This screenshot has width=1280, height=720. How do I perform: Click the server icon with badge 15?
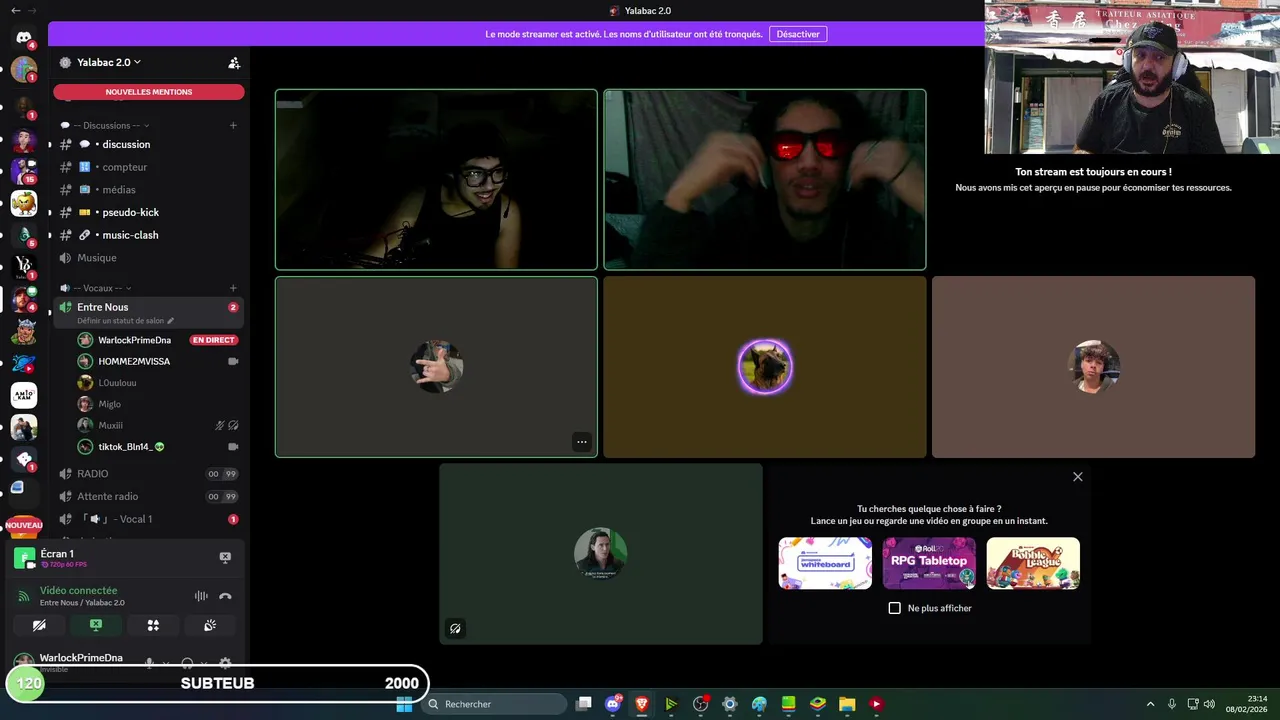point(24,171)
